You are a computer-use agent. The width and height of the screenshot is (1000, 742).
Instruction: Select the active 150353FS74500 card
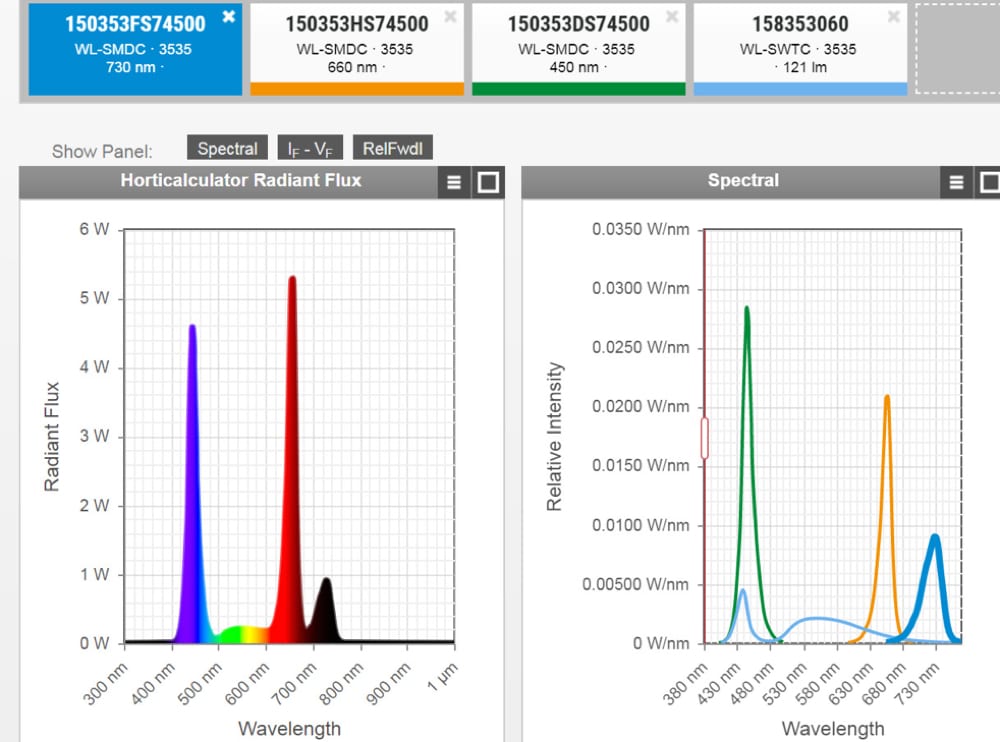(x=135, y=45)
